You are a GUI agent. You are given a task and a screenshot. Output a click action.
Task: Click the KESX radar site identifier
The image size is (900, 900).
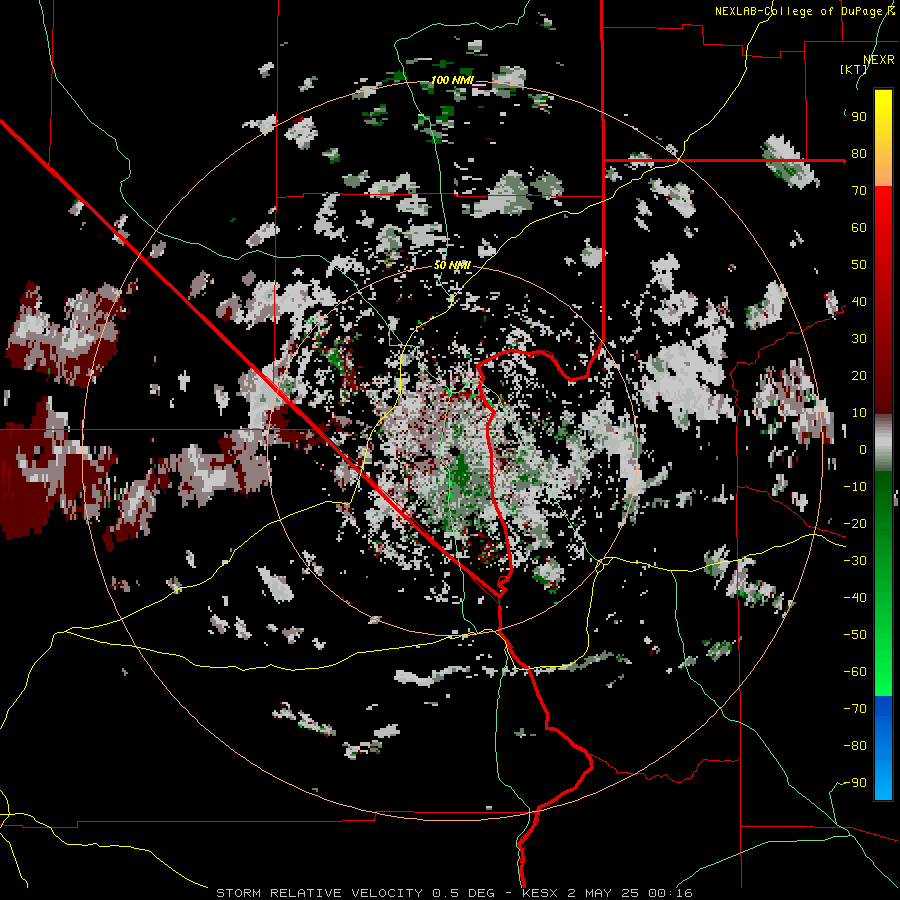click(540, 893)
